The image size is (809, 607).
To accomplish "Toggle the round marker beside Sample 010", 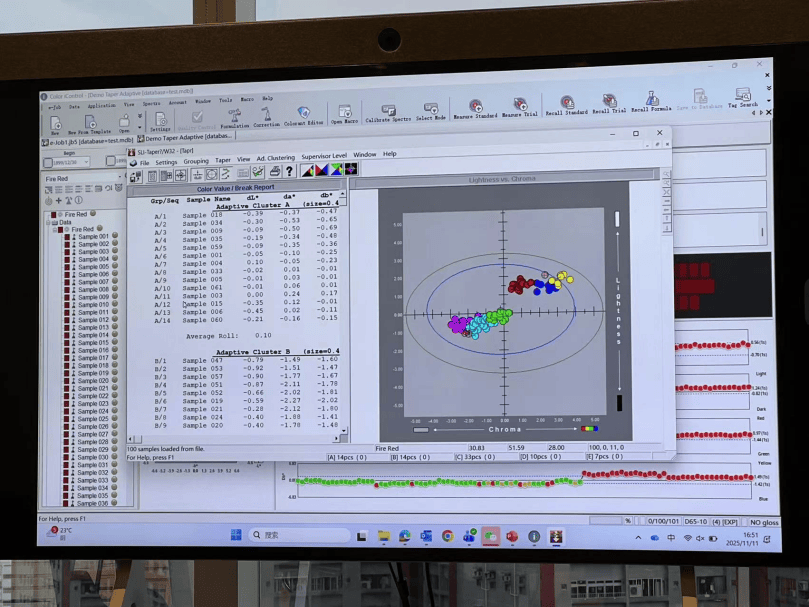I will 116,305.
